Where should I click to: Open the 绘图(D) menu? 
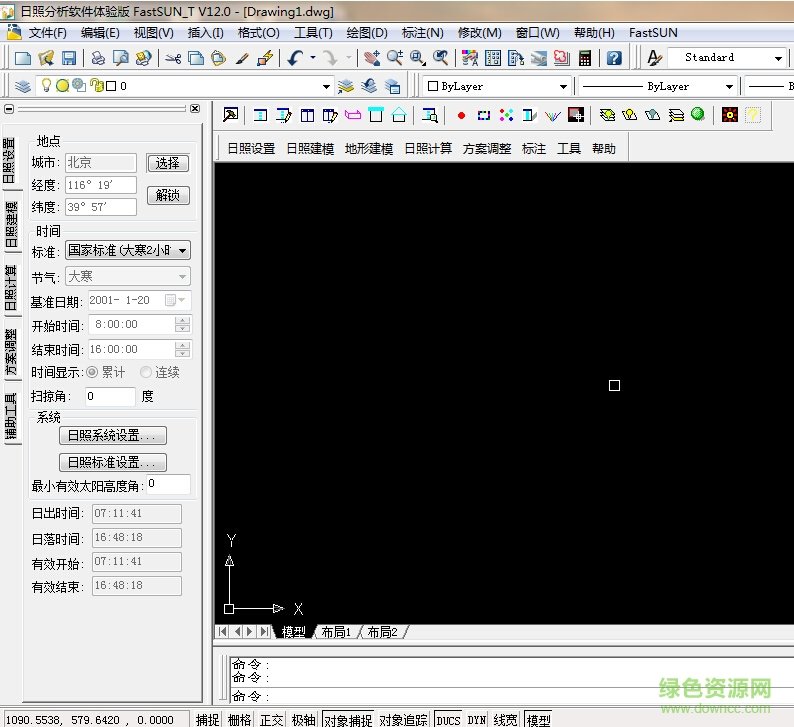[x=366, y=33]
